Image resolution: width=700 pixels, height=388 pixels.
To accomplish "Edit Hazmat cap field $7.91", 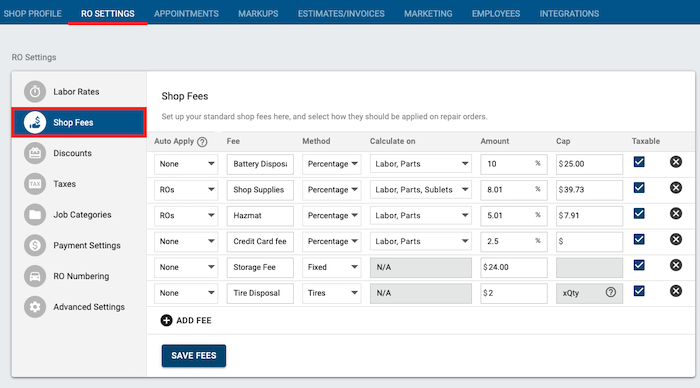I will pyautogui.click(x=589, y=216).
